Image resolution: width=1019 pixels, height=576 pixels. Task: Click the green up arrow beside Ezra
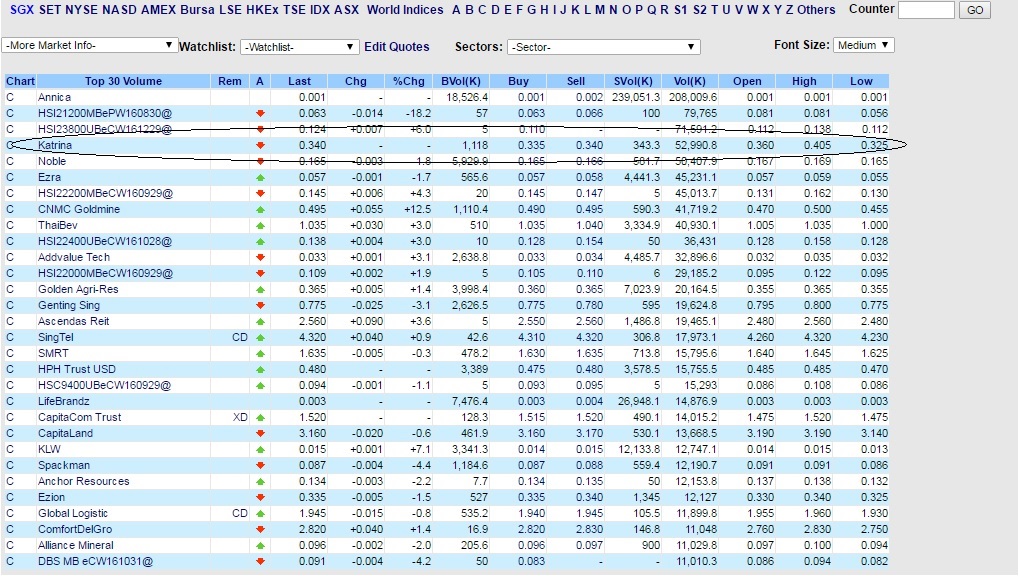point(260,177)
